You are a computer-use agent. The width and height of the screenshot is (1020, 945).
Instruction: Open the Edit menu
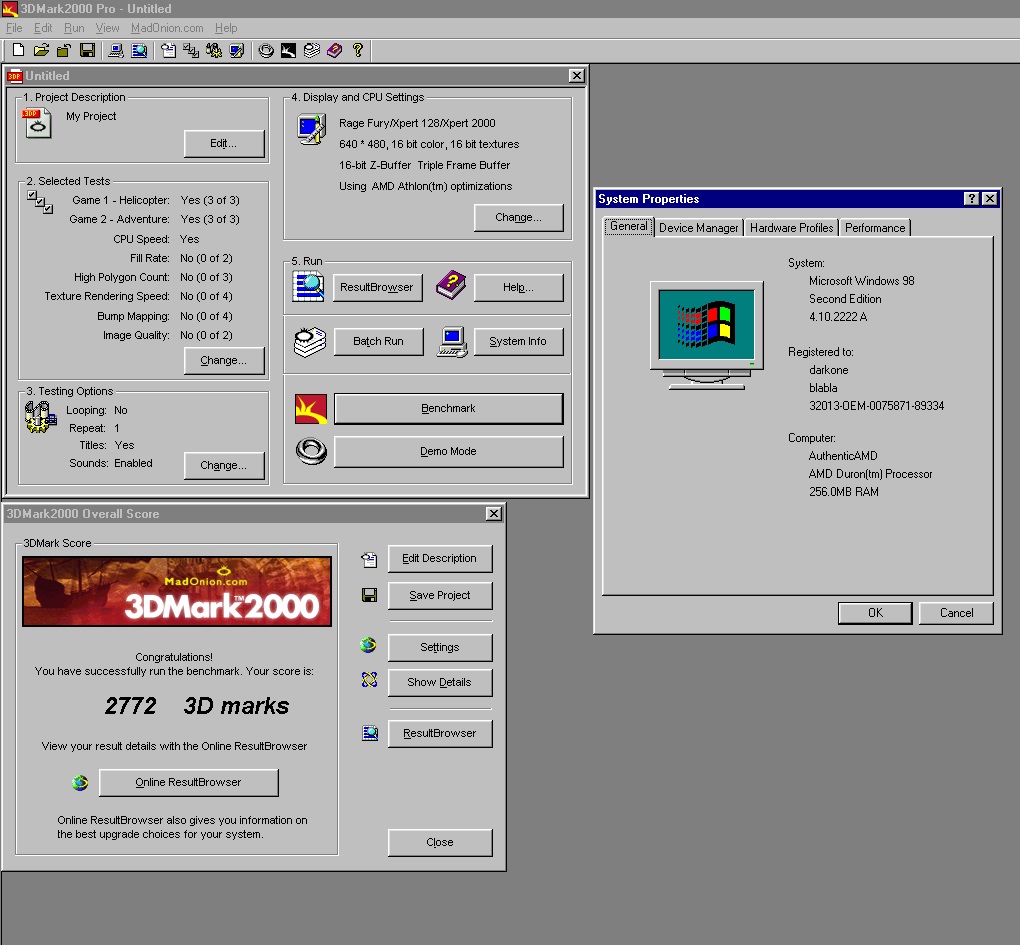[43, 28]
